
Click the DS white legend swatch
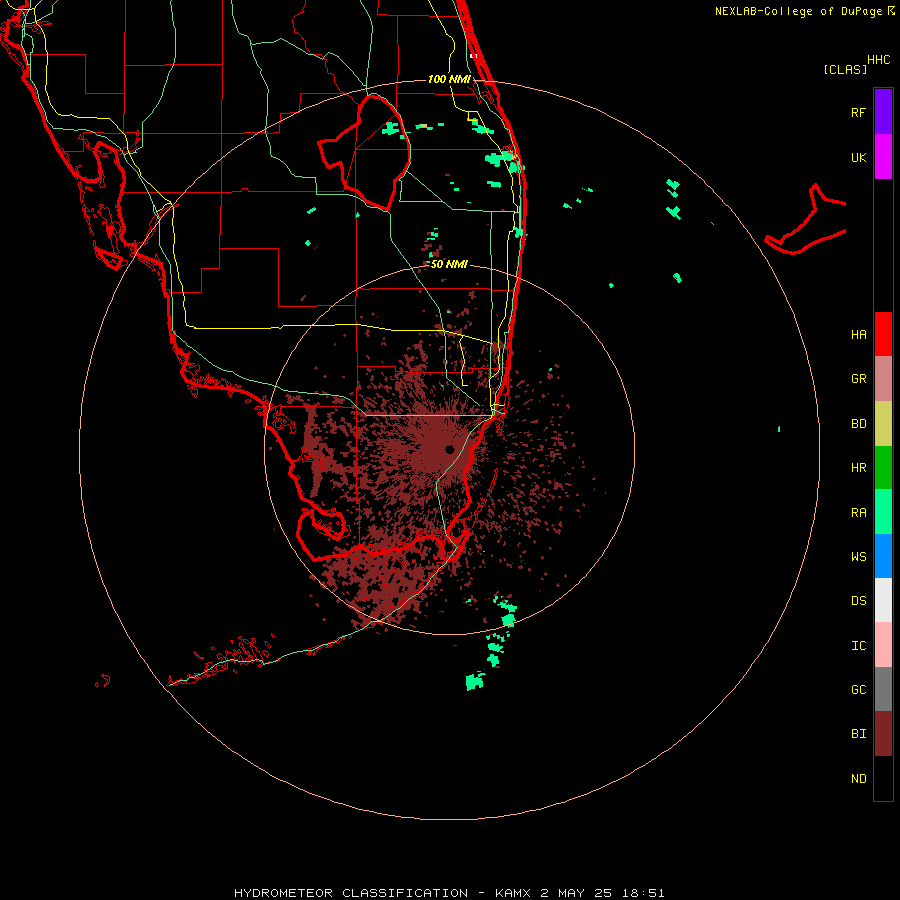(883, 600)
